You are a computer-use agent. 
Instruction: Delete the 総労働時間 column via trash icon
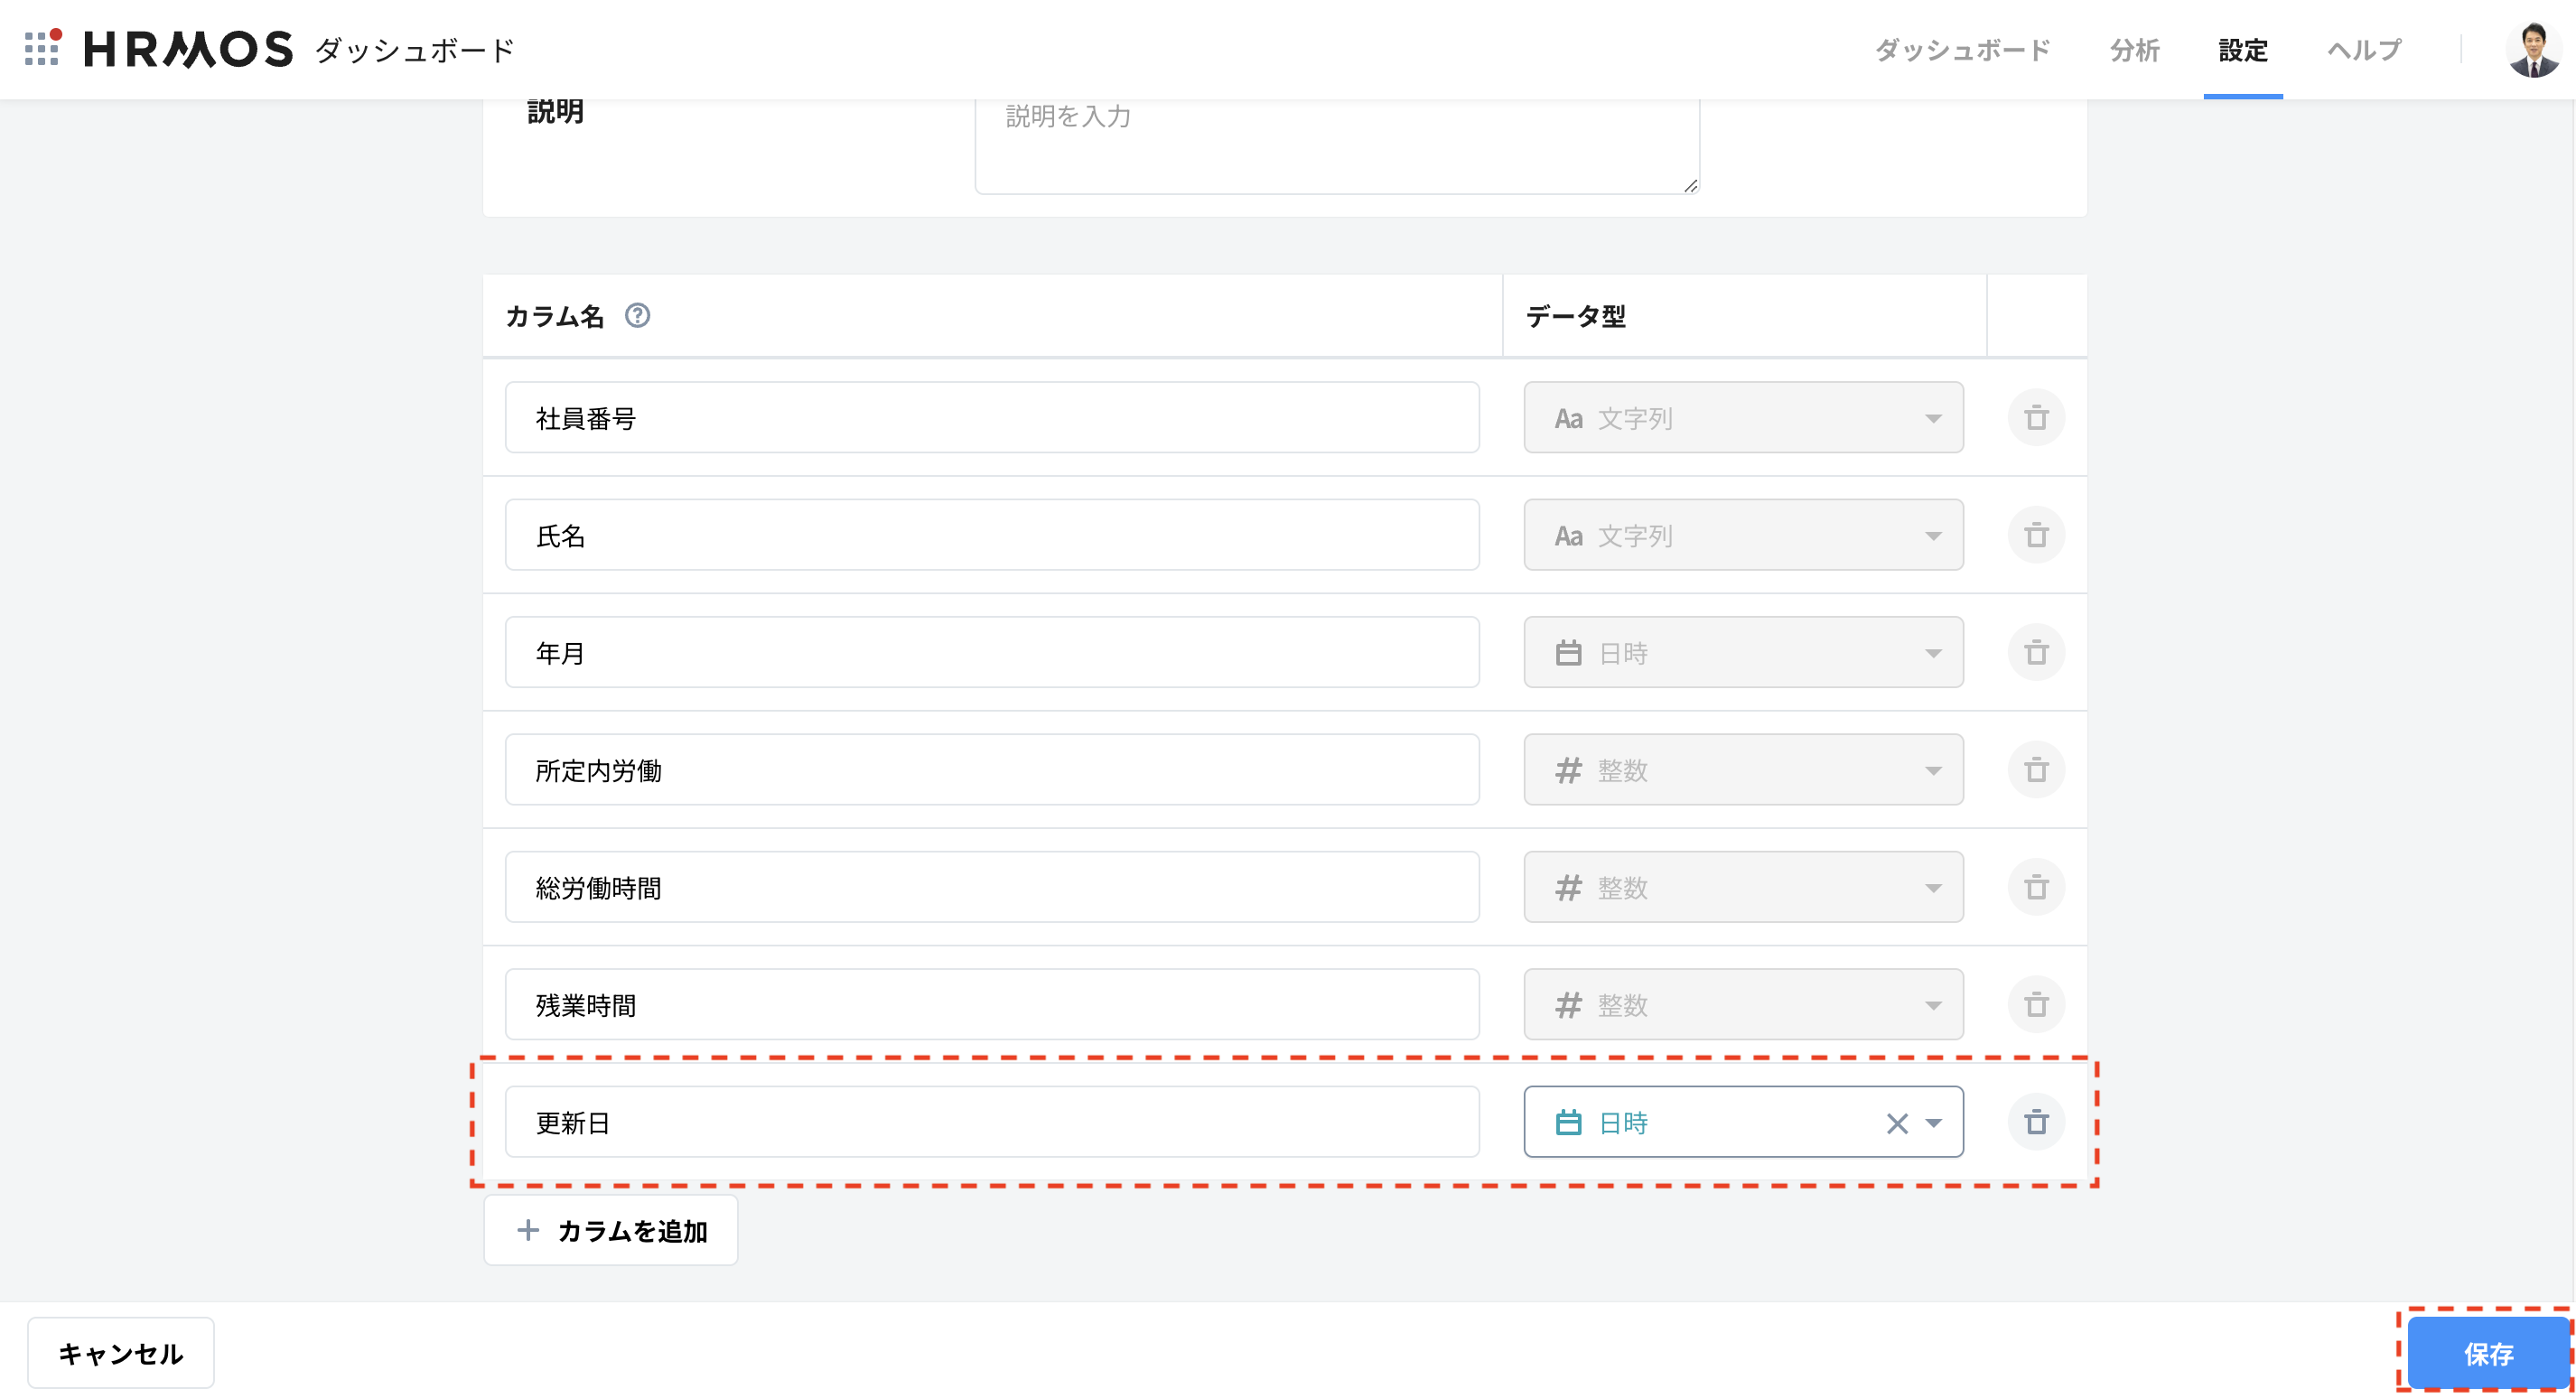point(2035,887)
